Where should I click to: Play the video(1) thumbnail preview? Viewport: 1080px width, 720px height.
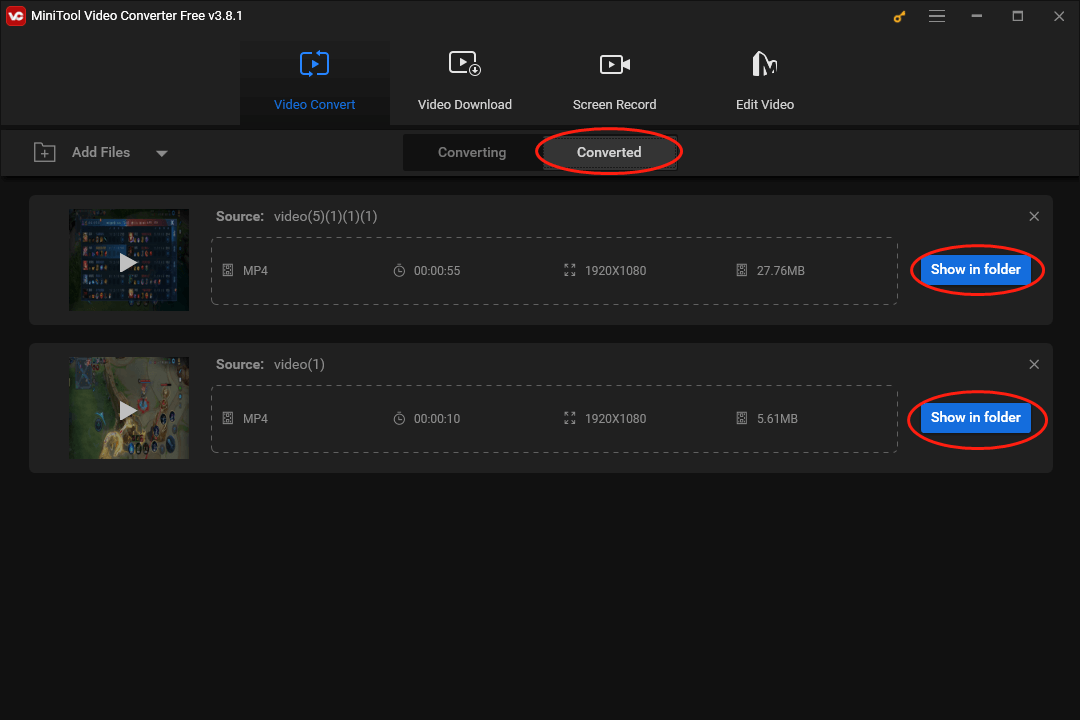click(129, 409)
